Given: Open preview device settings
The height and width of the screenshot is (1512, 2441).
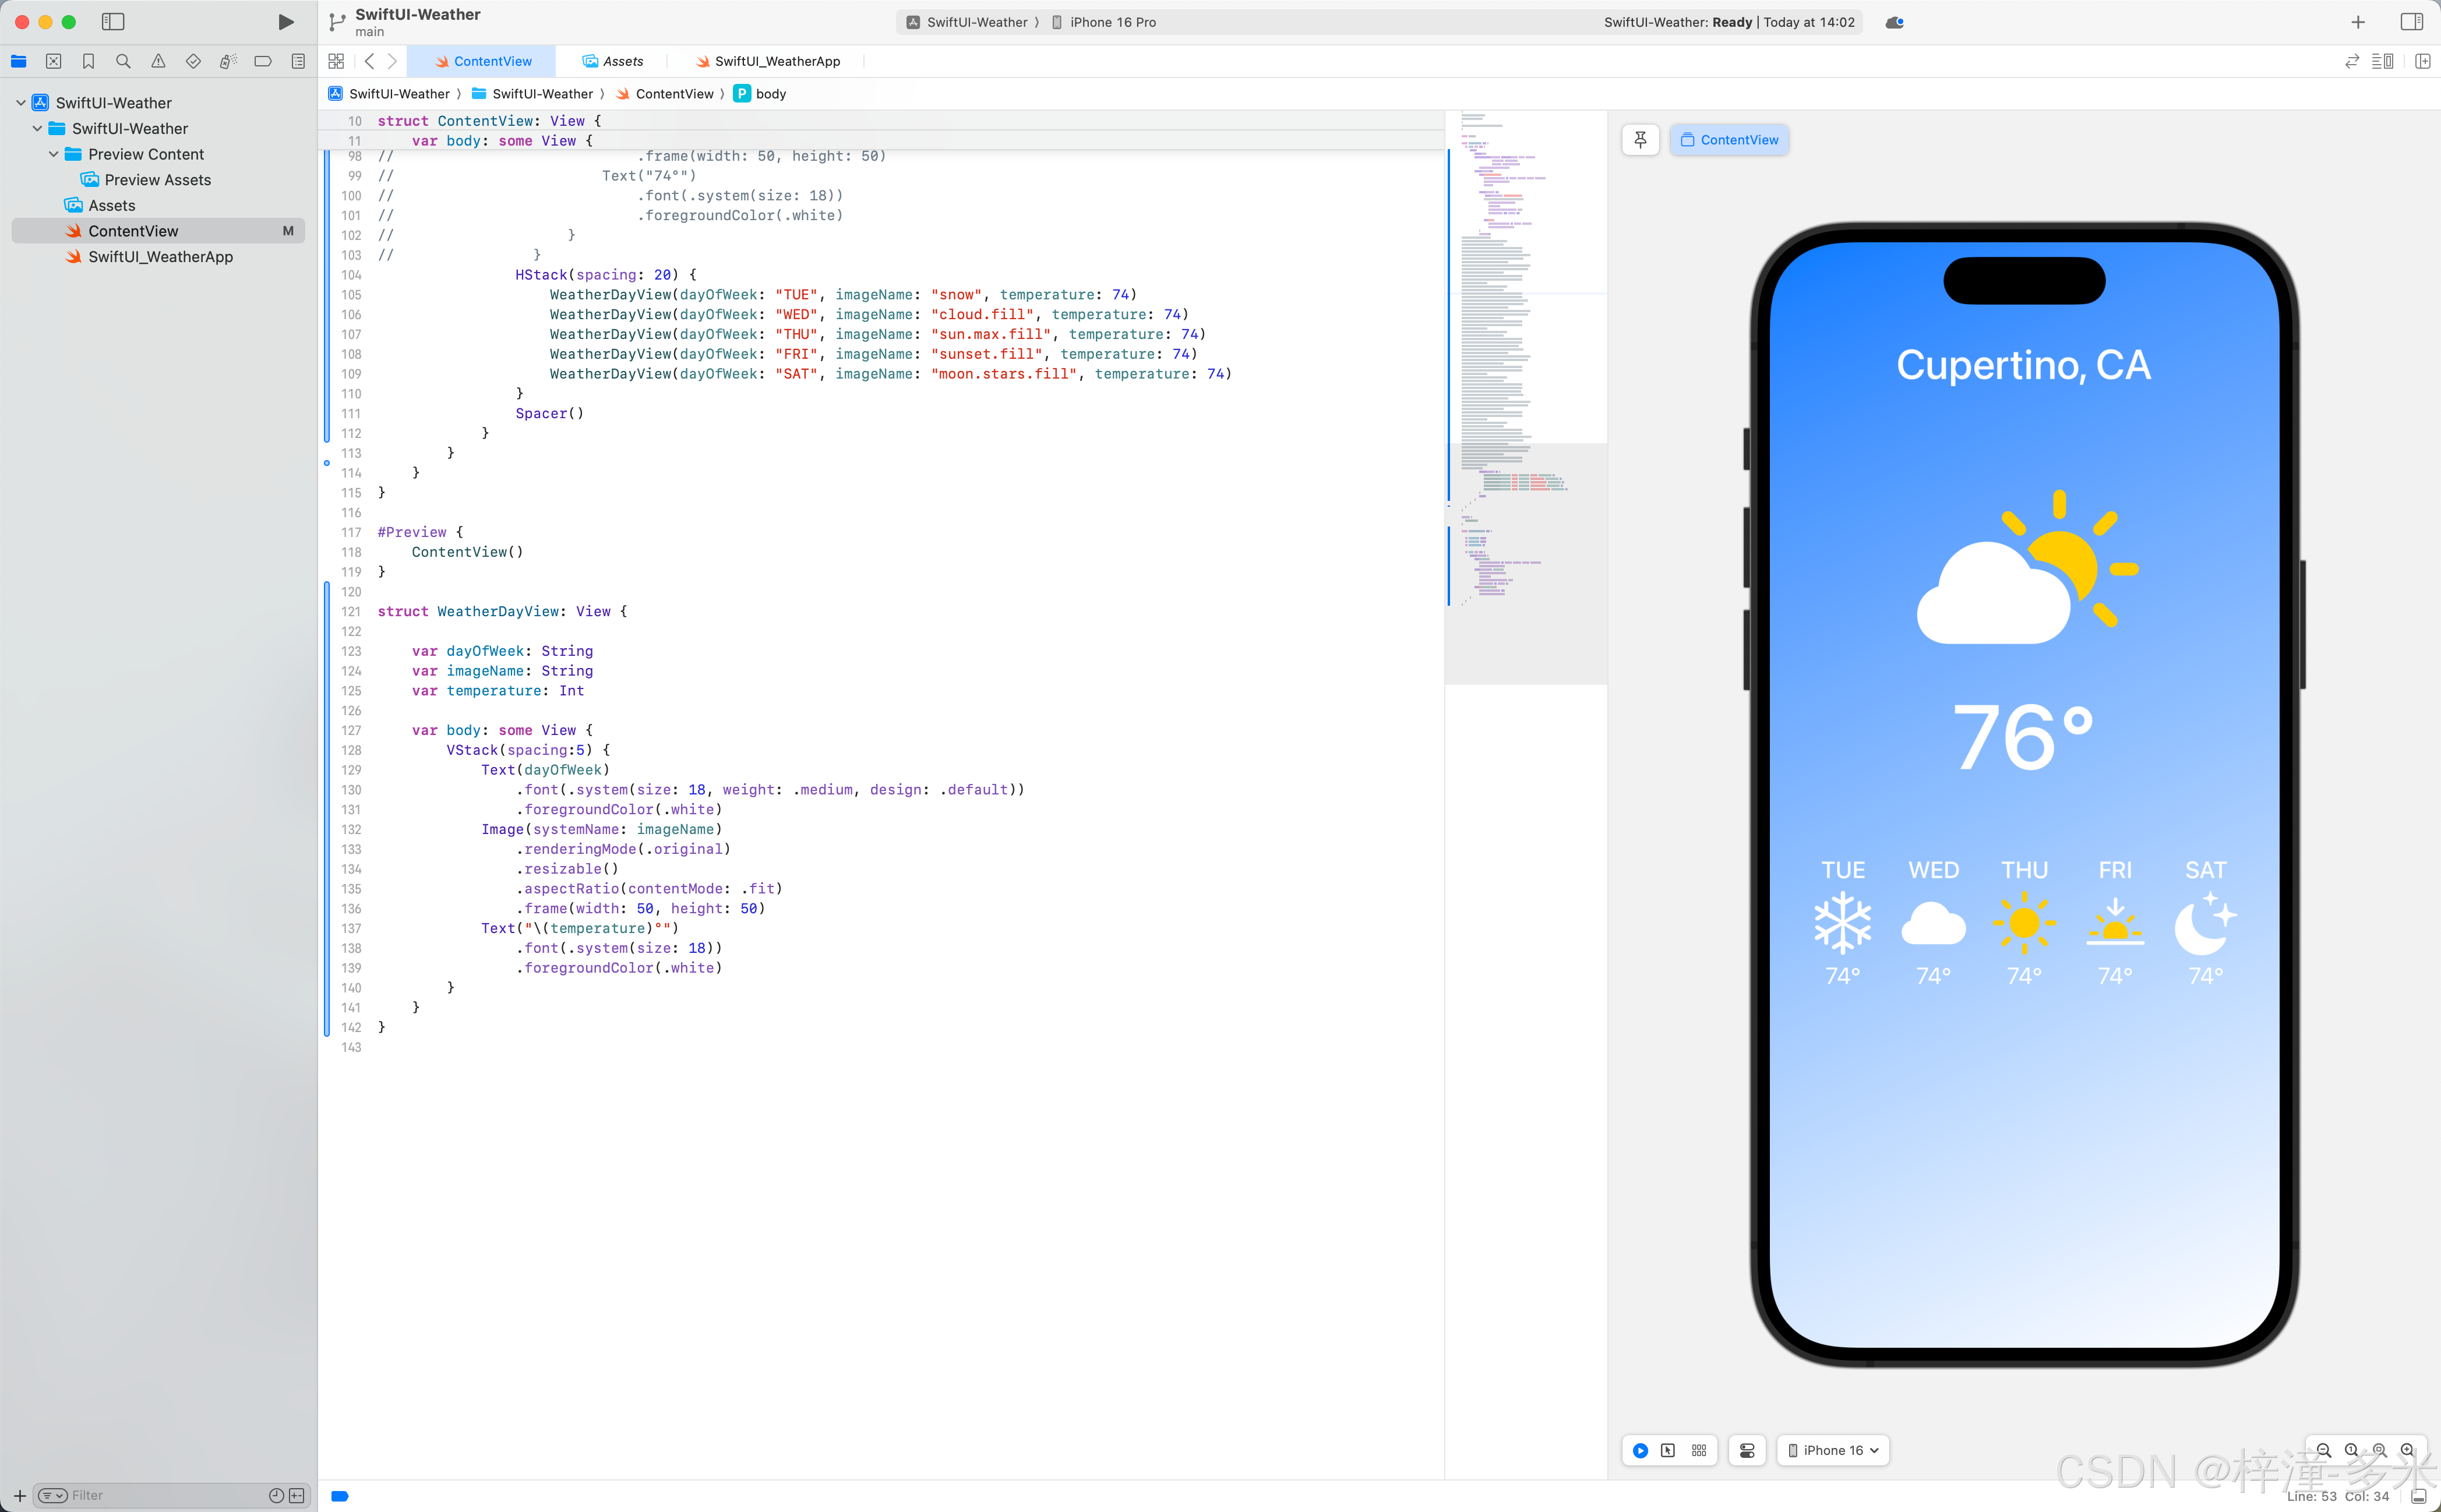Looking at the screenshot, I should click(x=1747, y=1450).
